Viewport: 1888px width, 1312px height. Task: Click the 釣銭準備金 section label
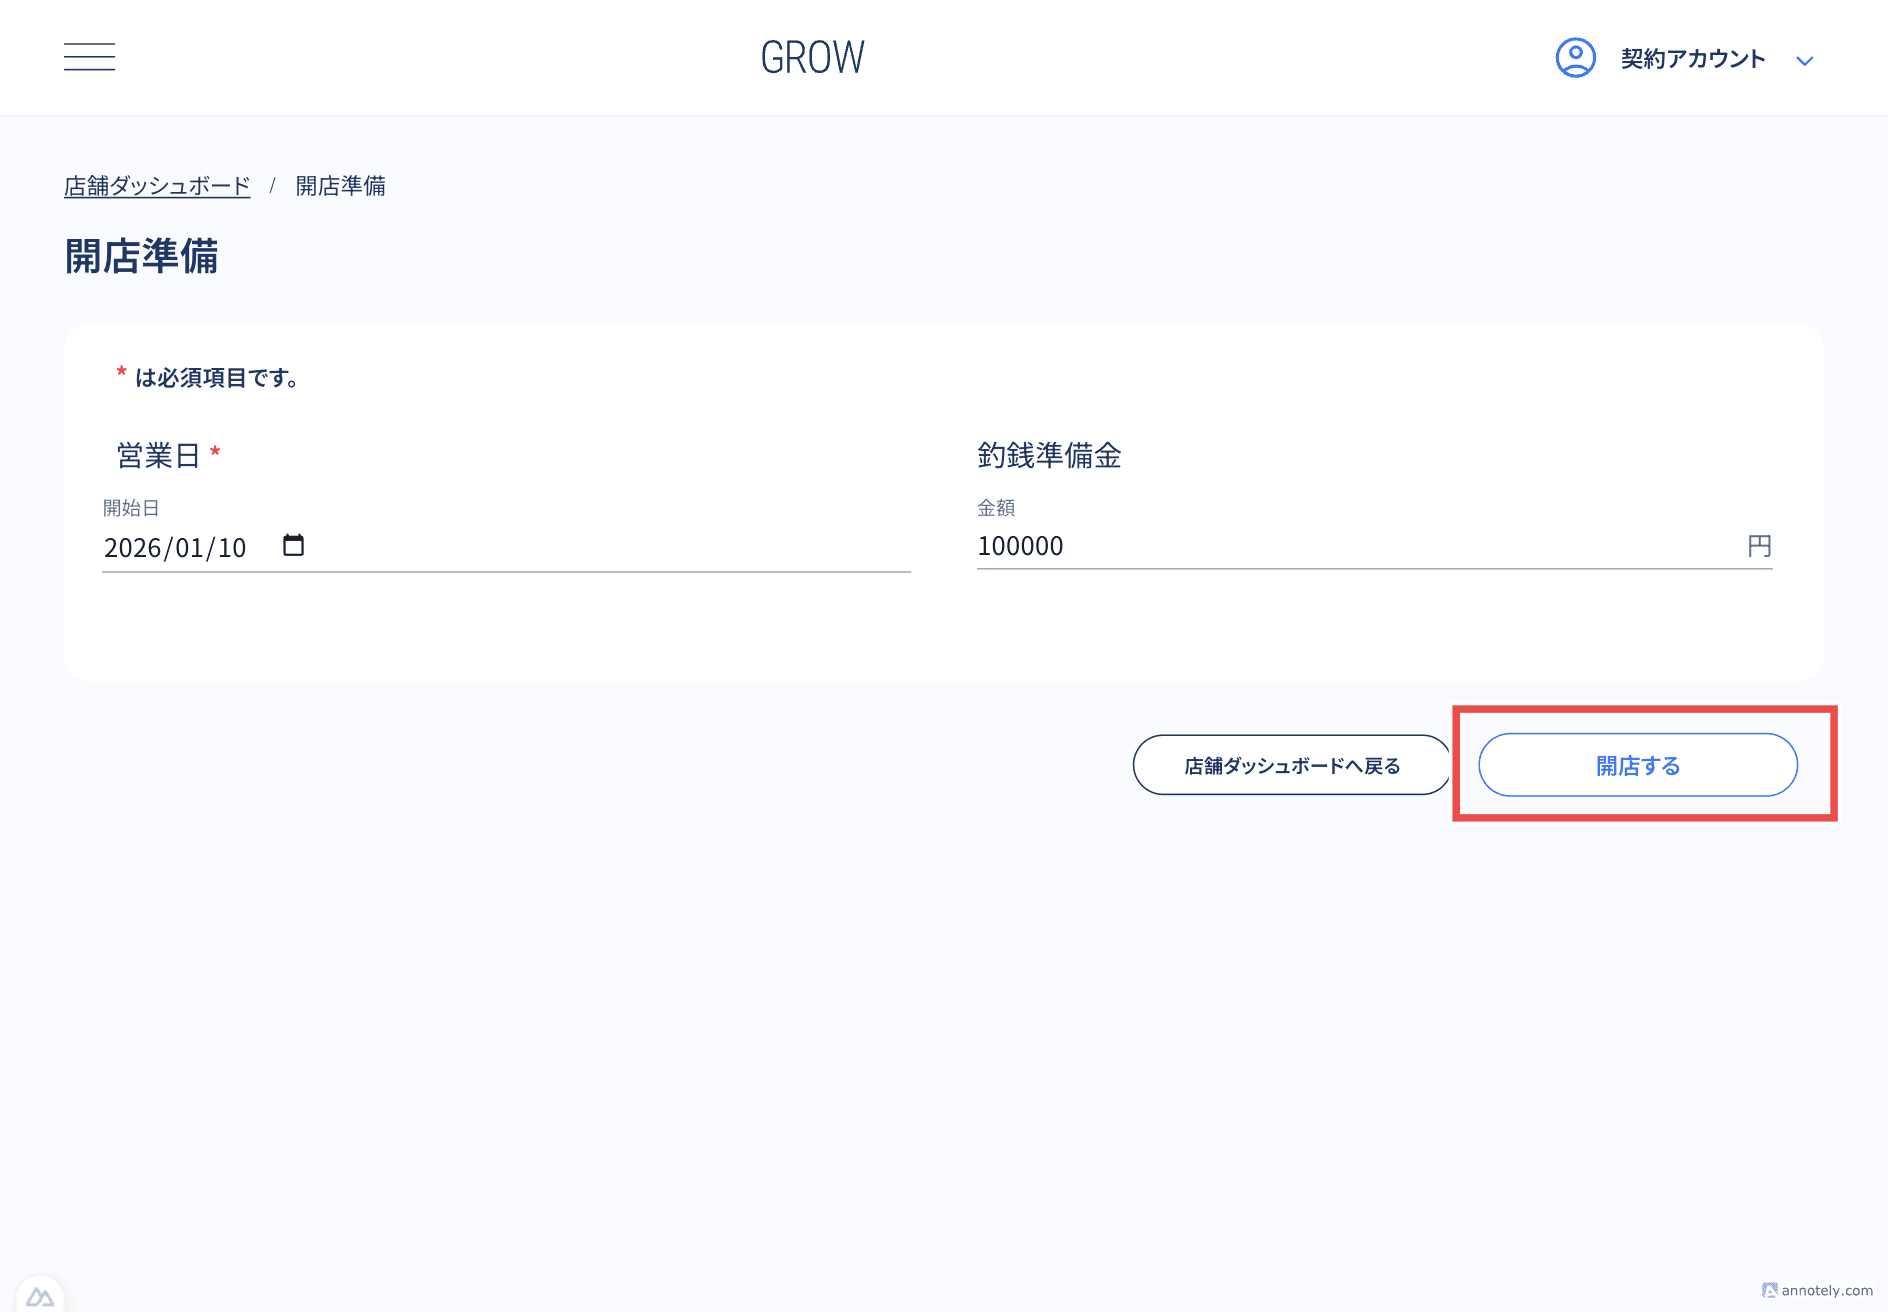1049,456
